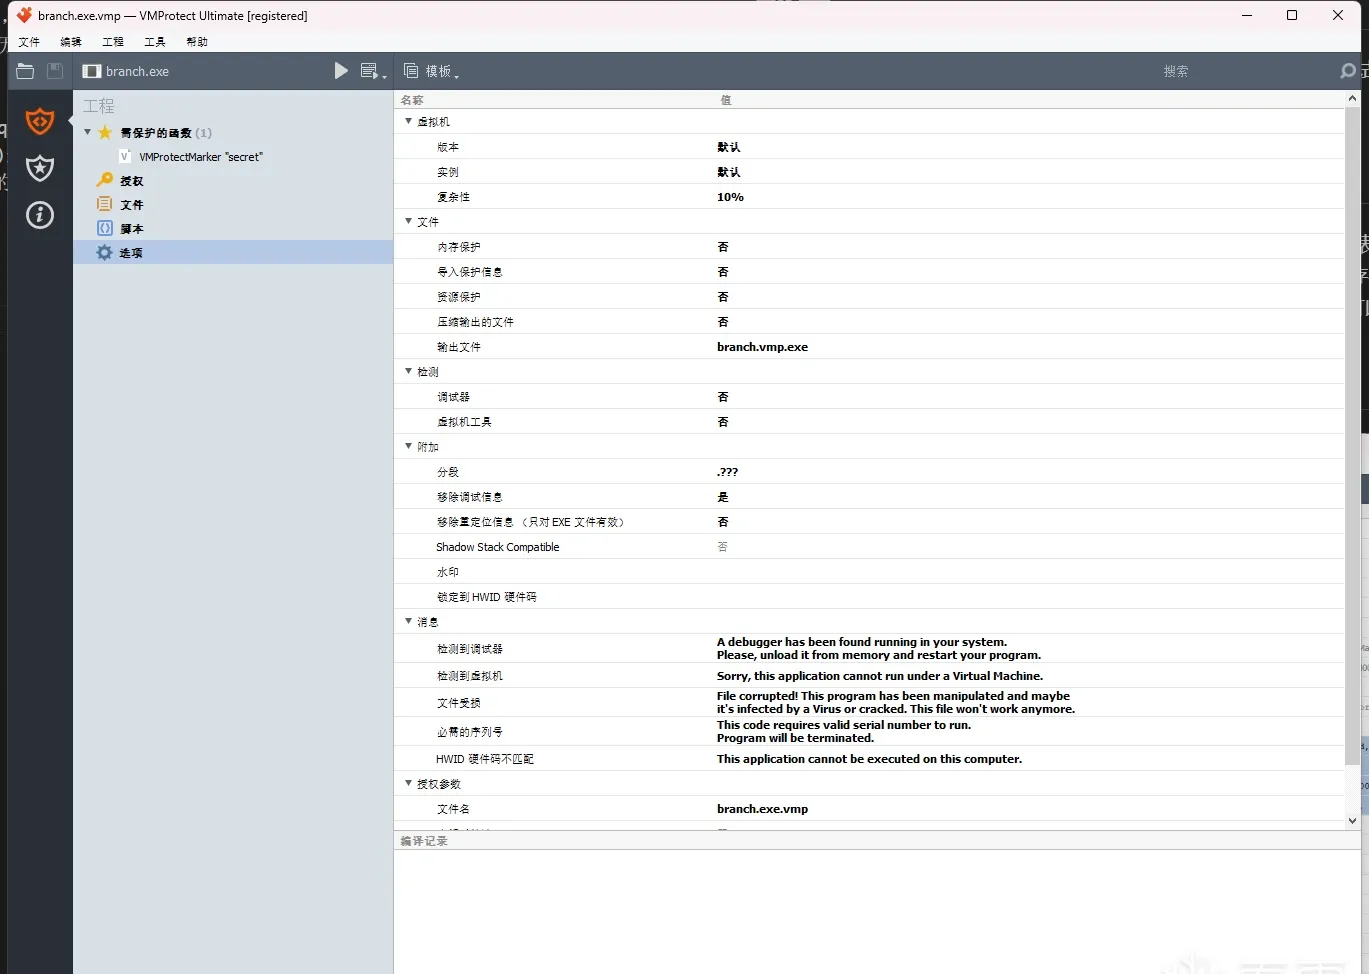Collapse the 附加 section
The width and height of the screenshot is (1369, 974).
(408, 446)
